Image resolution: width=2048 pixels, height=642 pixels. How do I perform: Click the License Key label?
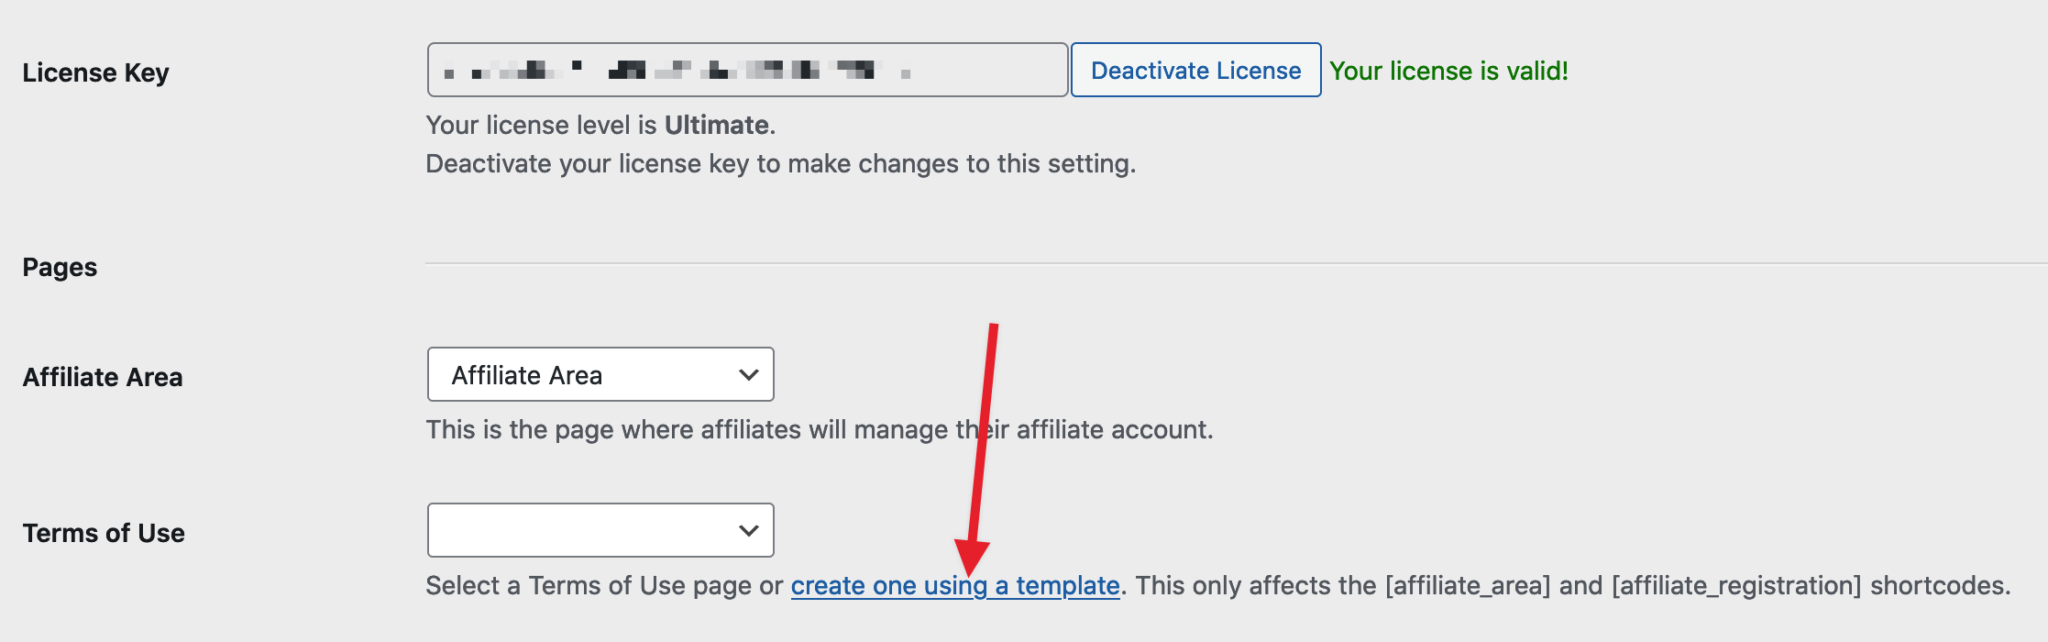(x=95, y=71)
